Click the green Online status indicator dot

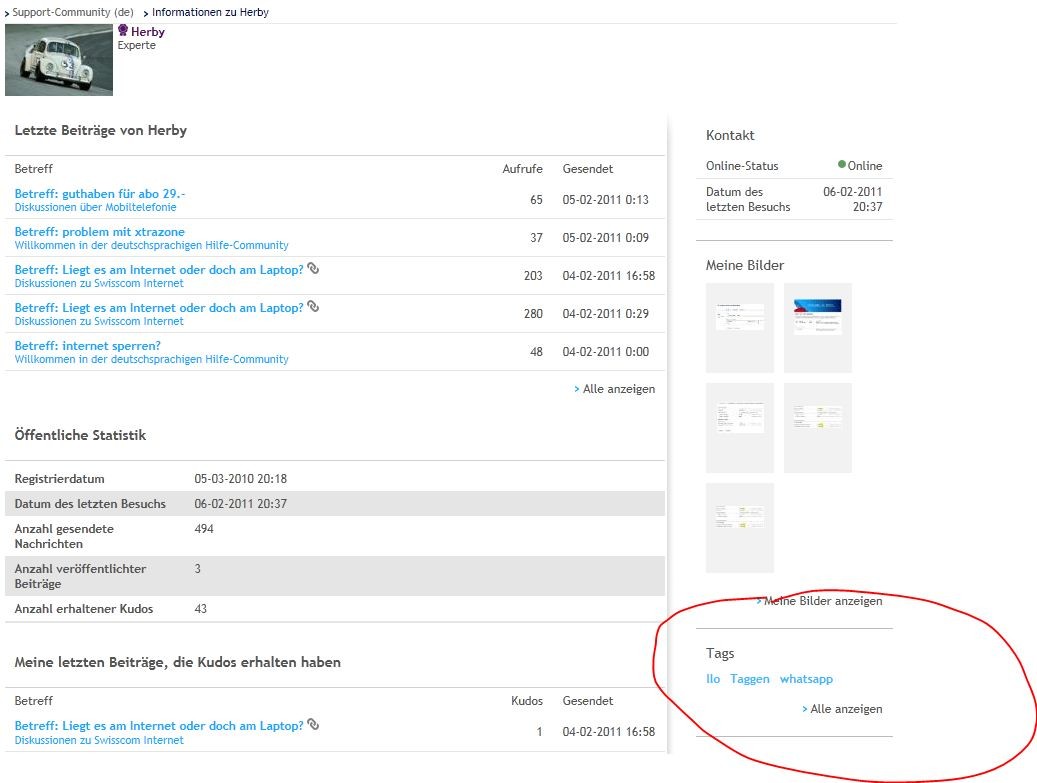pos(842,165)
